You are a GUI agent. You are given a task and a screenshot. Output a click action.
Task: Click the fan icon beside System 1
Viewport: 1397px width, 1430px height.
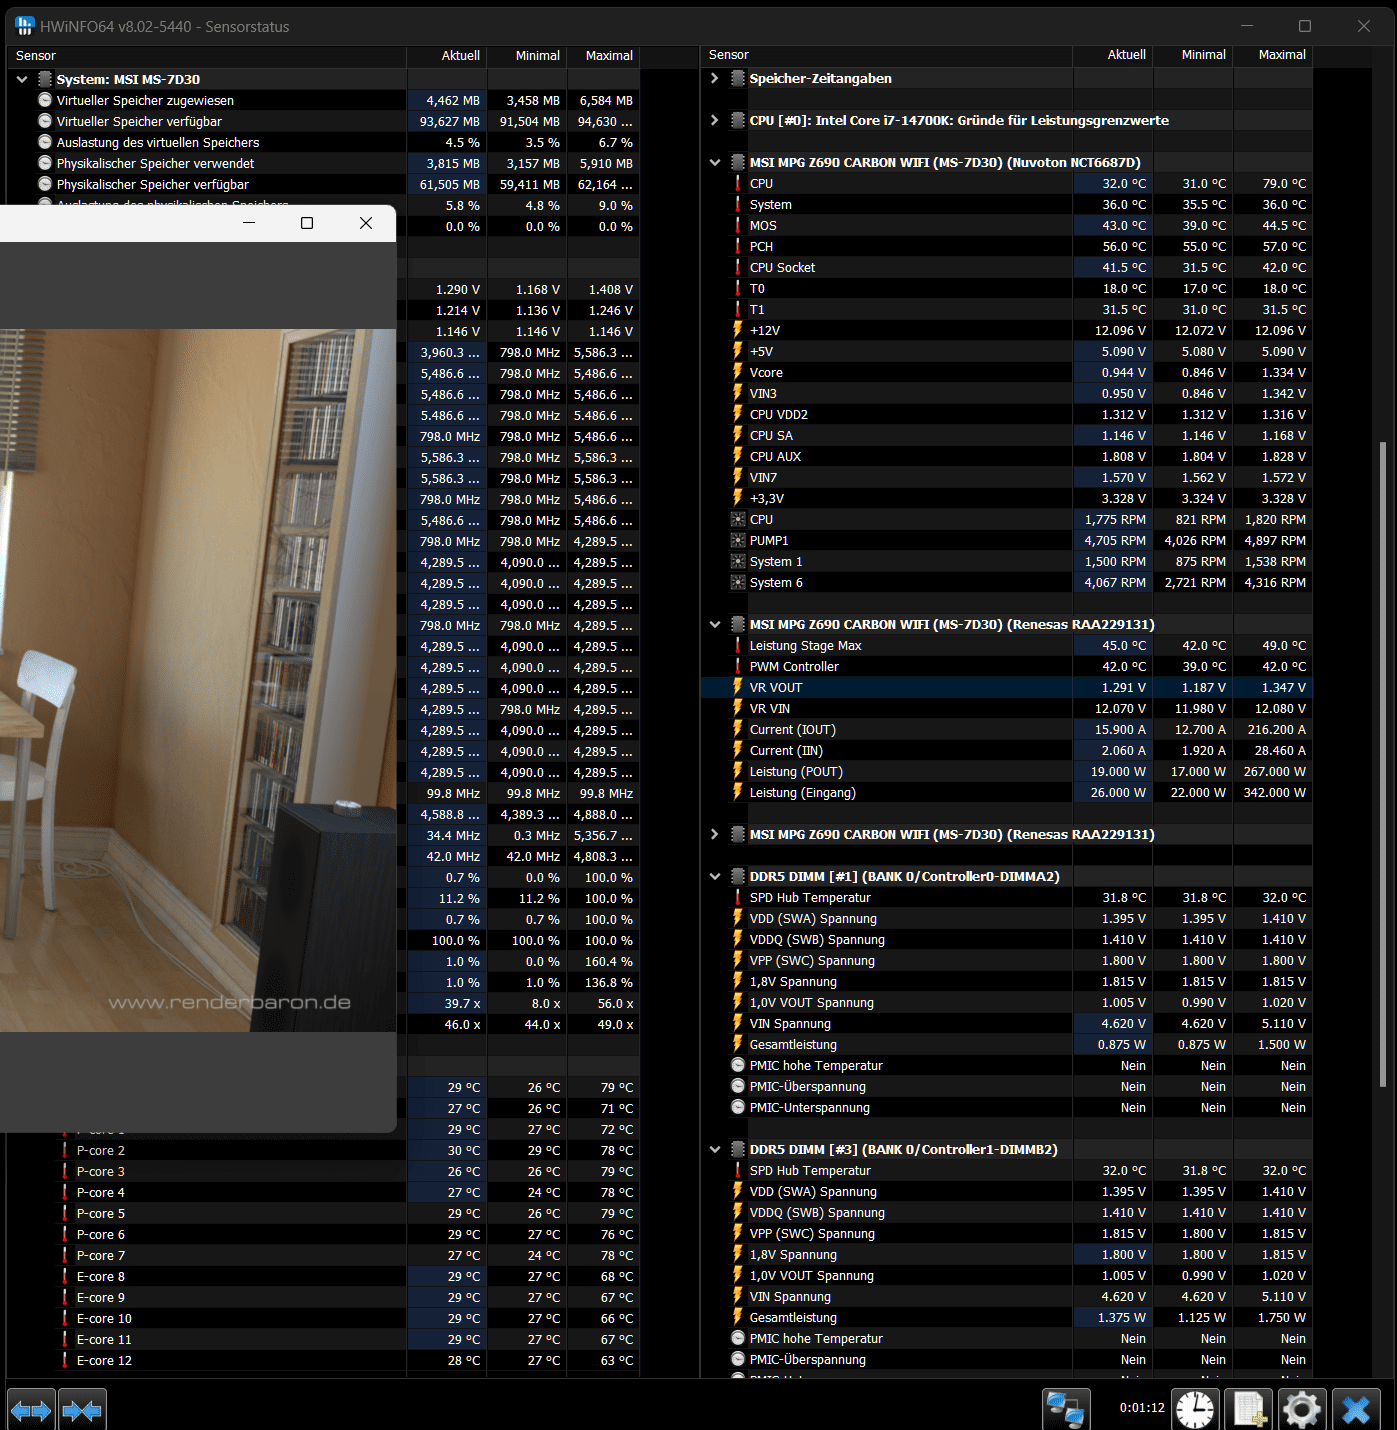point(738,562)
